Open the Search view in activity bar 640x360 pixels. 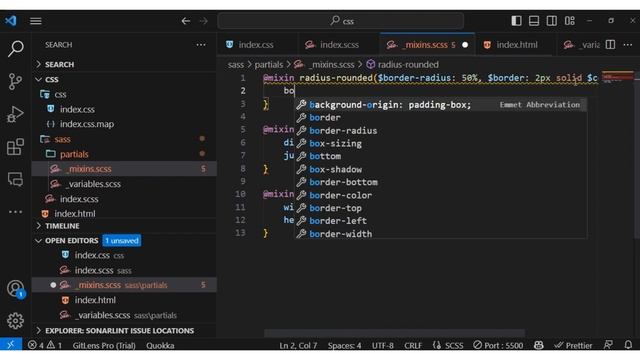coord(16,49)
